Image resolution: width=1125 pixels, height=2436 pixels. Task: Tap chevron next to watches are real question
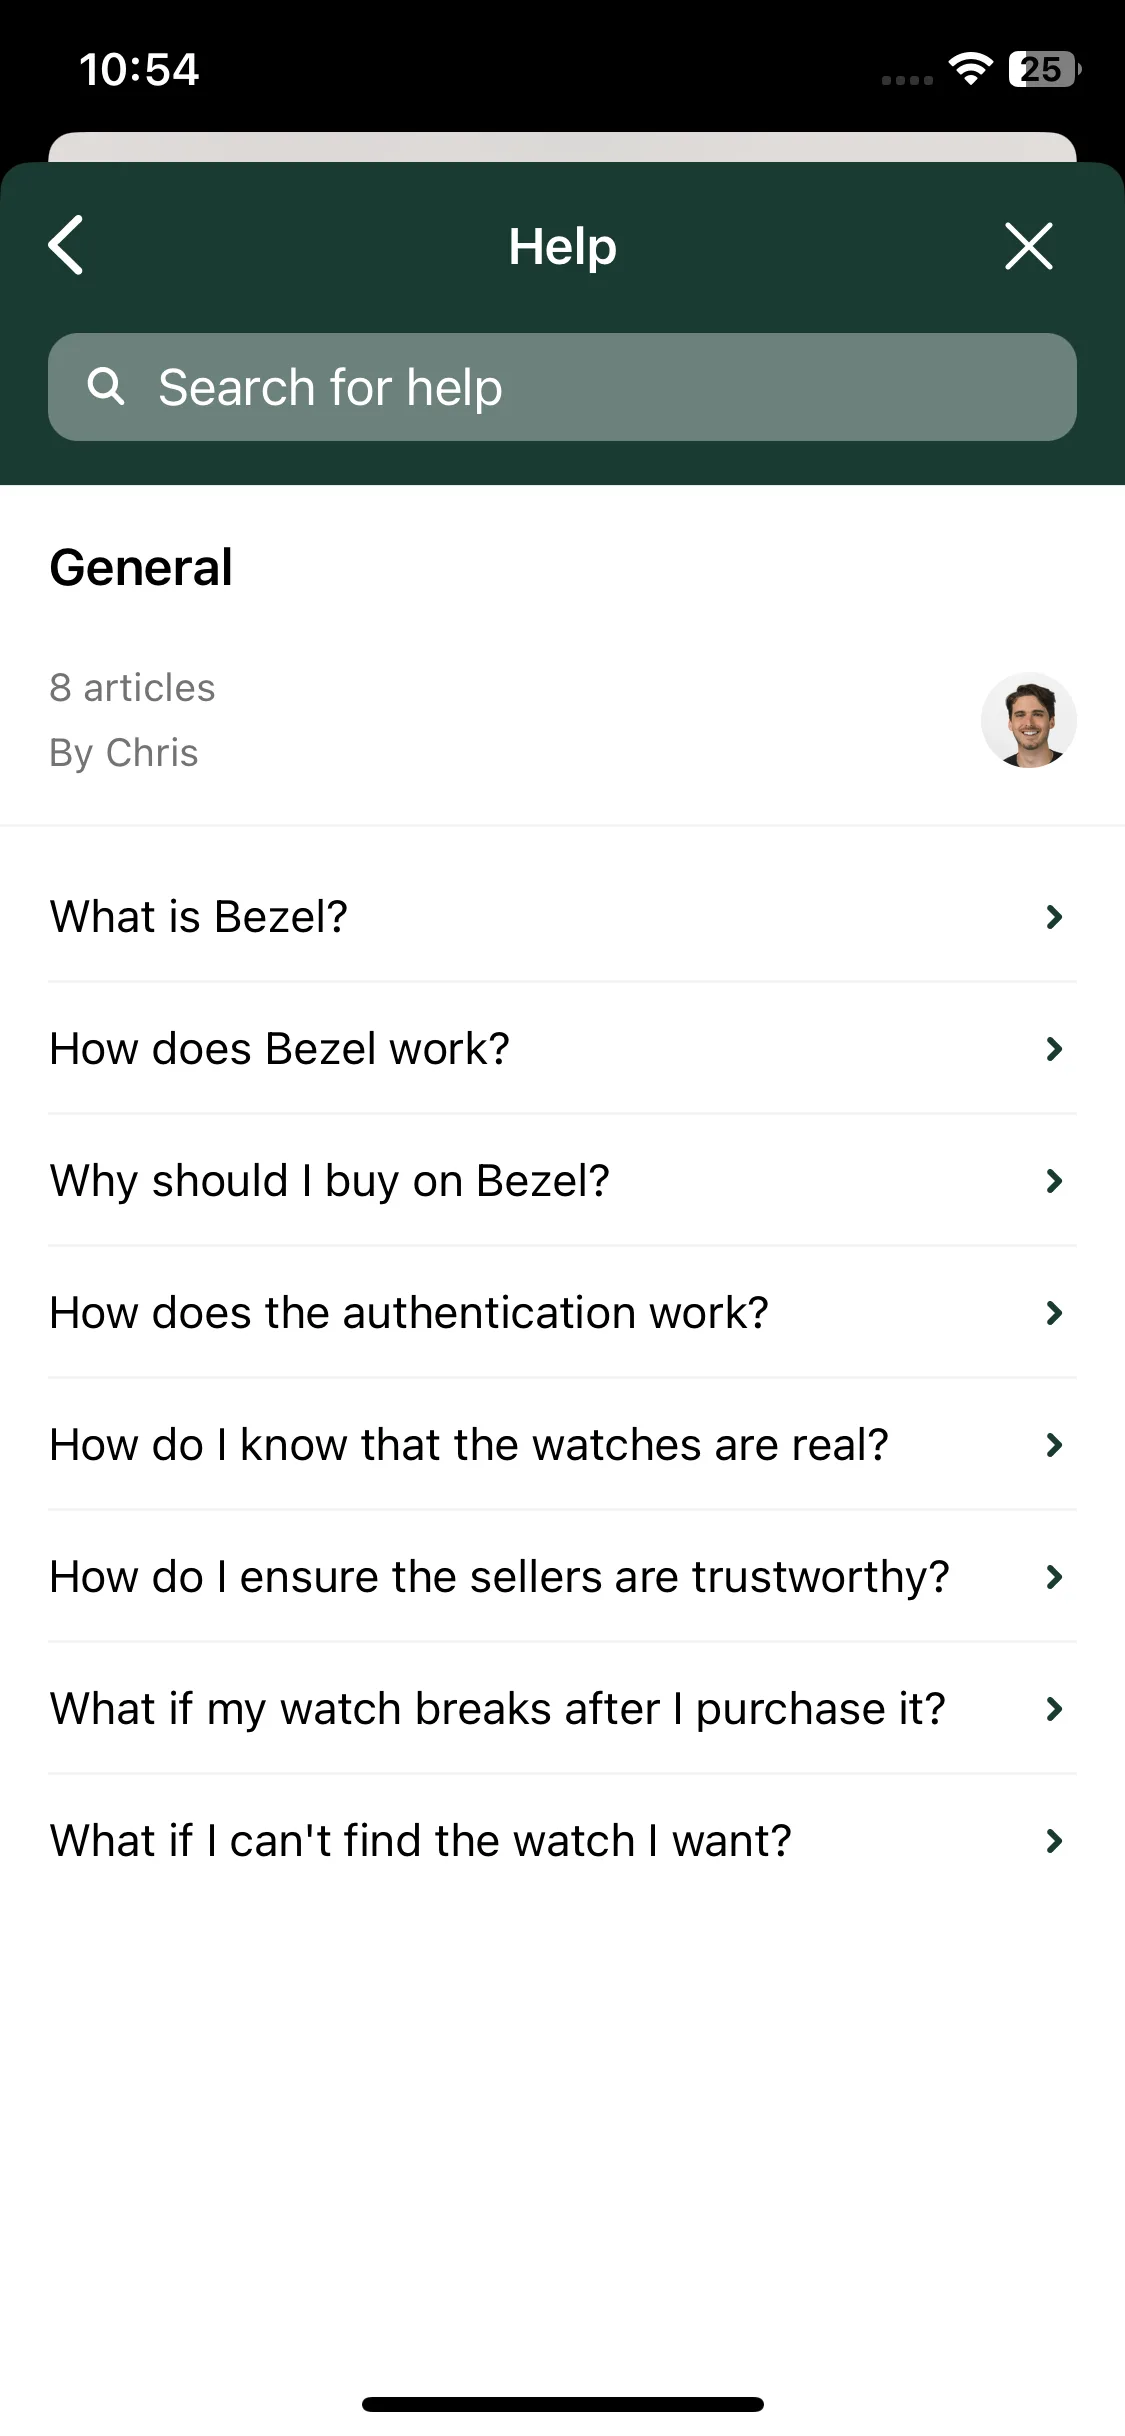(1054, 1444)
